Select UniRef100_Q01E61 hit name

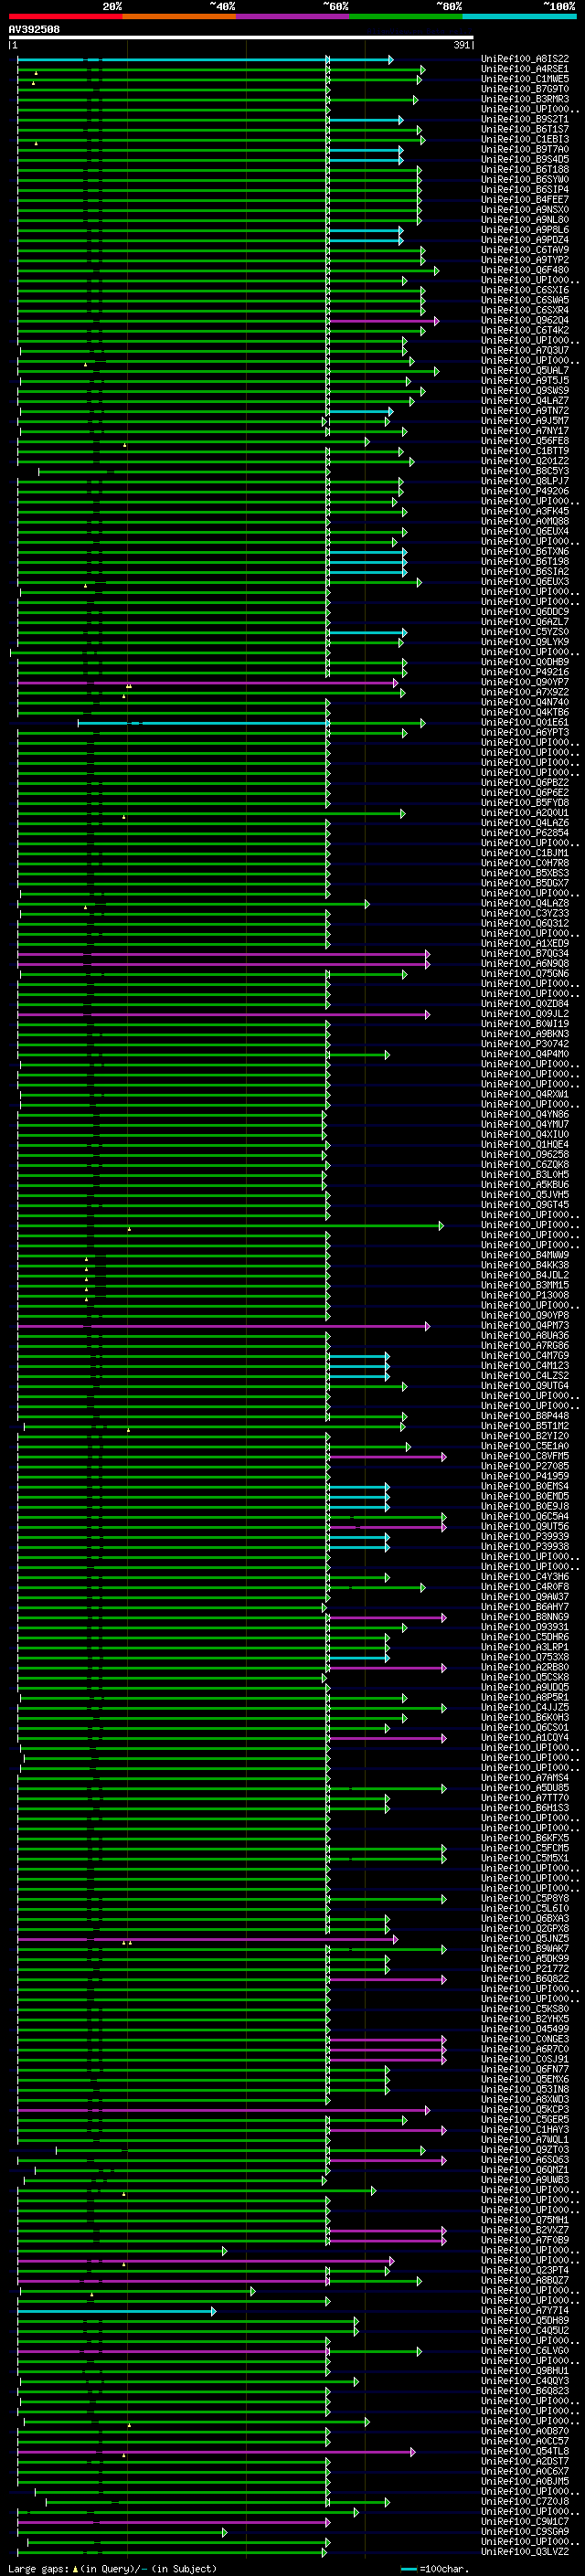click(x=524, y=722)
